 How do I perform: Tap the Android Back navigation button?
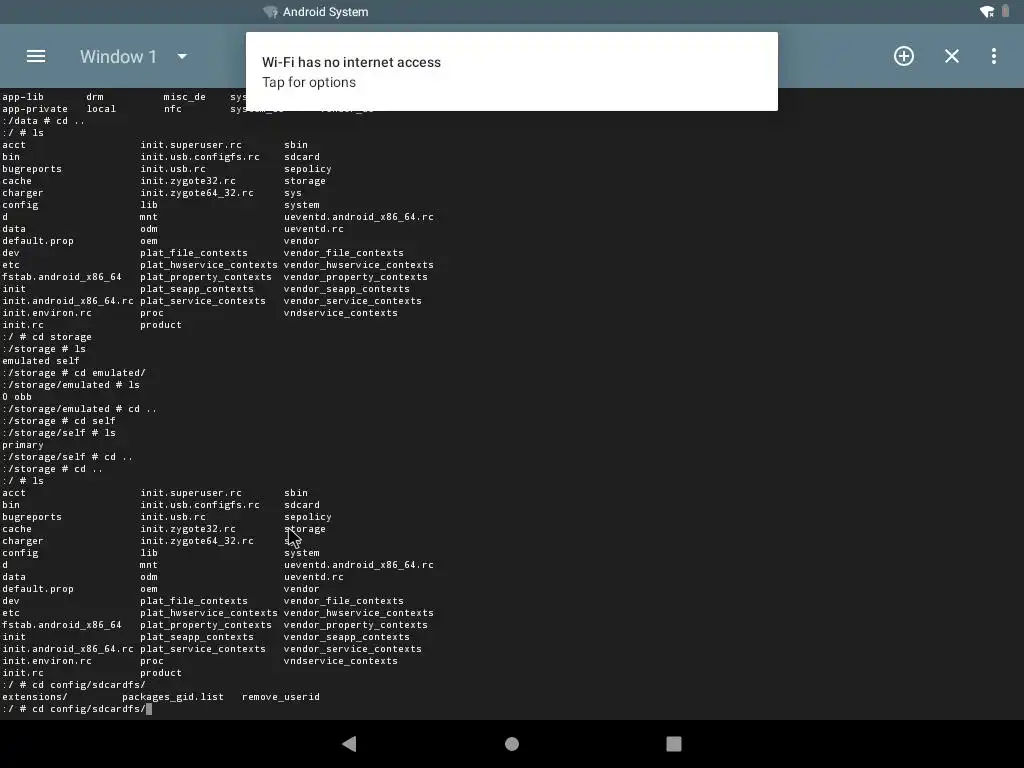[x=349, y=744]
